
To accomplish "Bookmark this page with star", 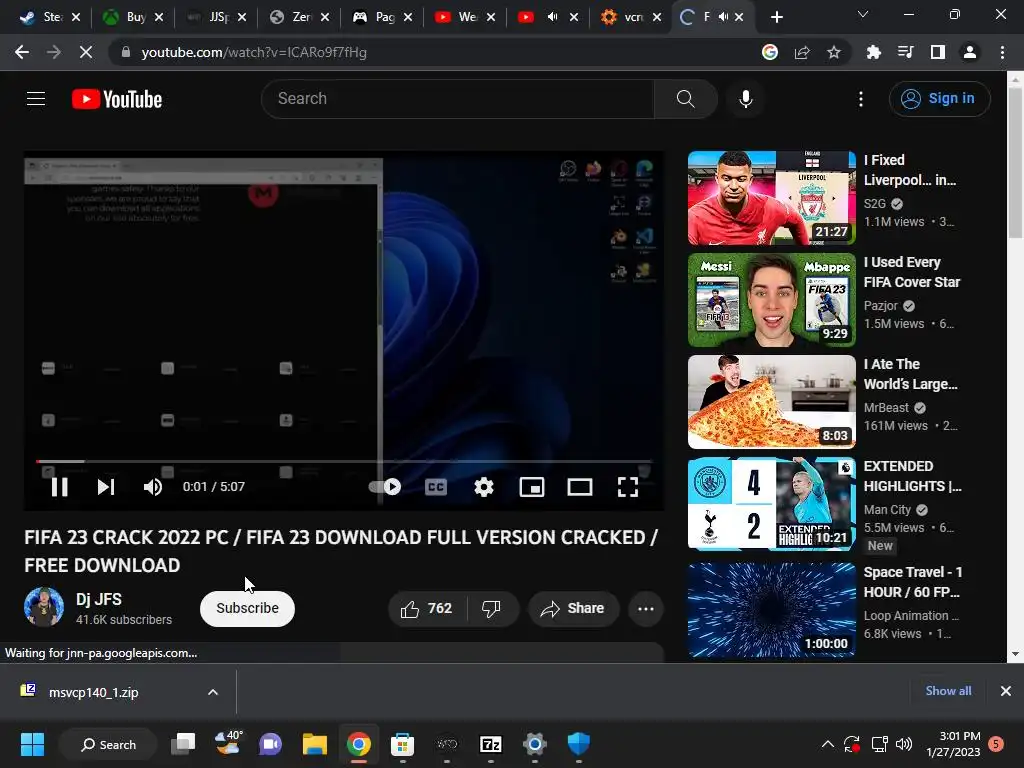I will tap(834, 52).
